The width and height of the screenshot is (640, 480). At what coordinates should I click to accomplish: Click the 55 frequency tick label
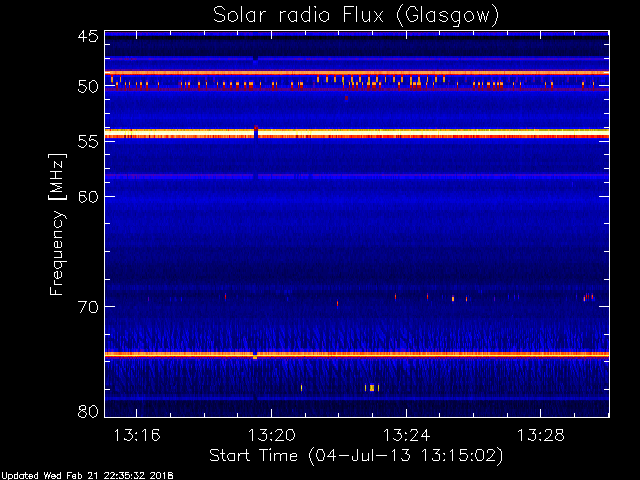87,142
